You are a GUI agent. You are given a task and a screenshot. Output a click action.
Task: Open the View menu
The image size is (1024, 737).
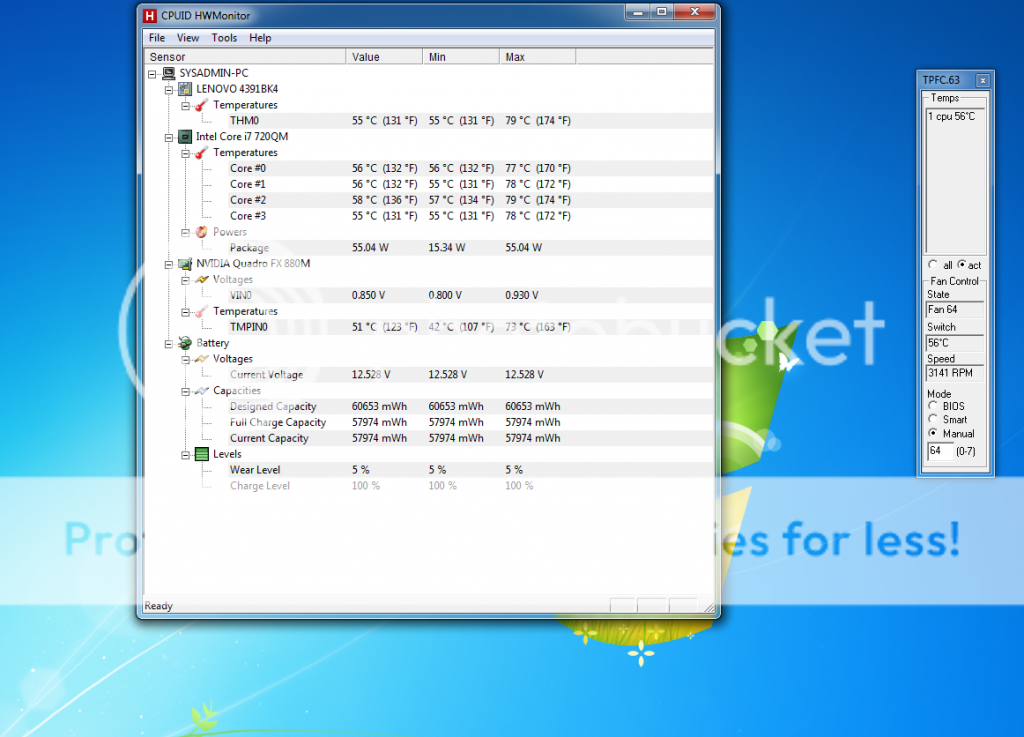click(x=188, y=38)
